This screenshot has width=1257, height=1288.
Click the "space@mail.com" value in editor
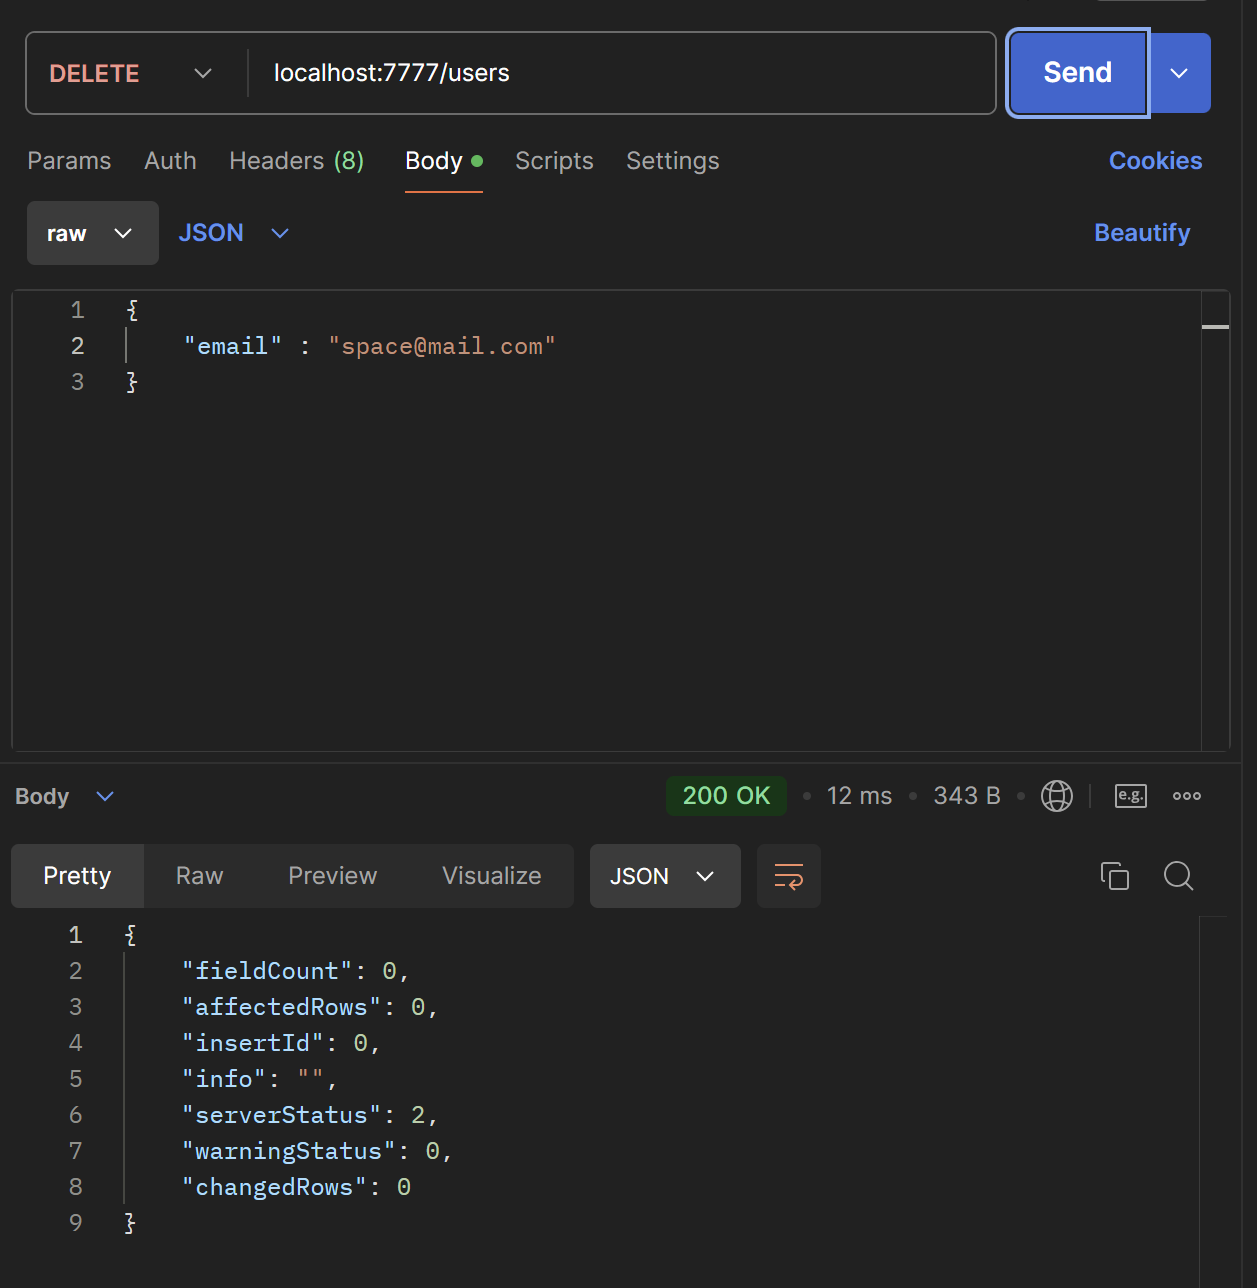click(x=442, y=346)
